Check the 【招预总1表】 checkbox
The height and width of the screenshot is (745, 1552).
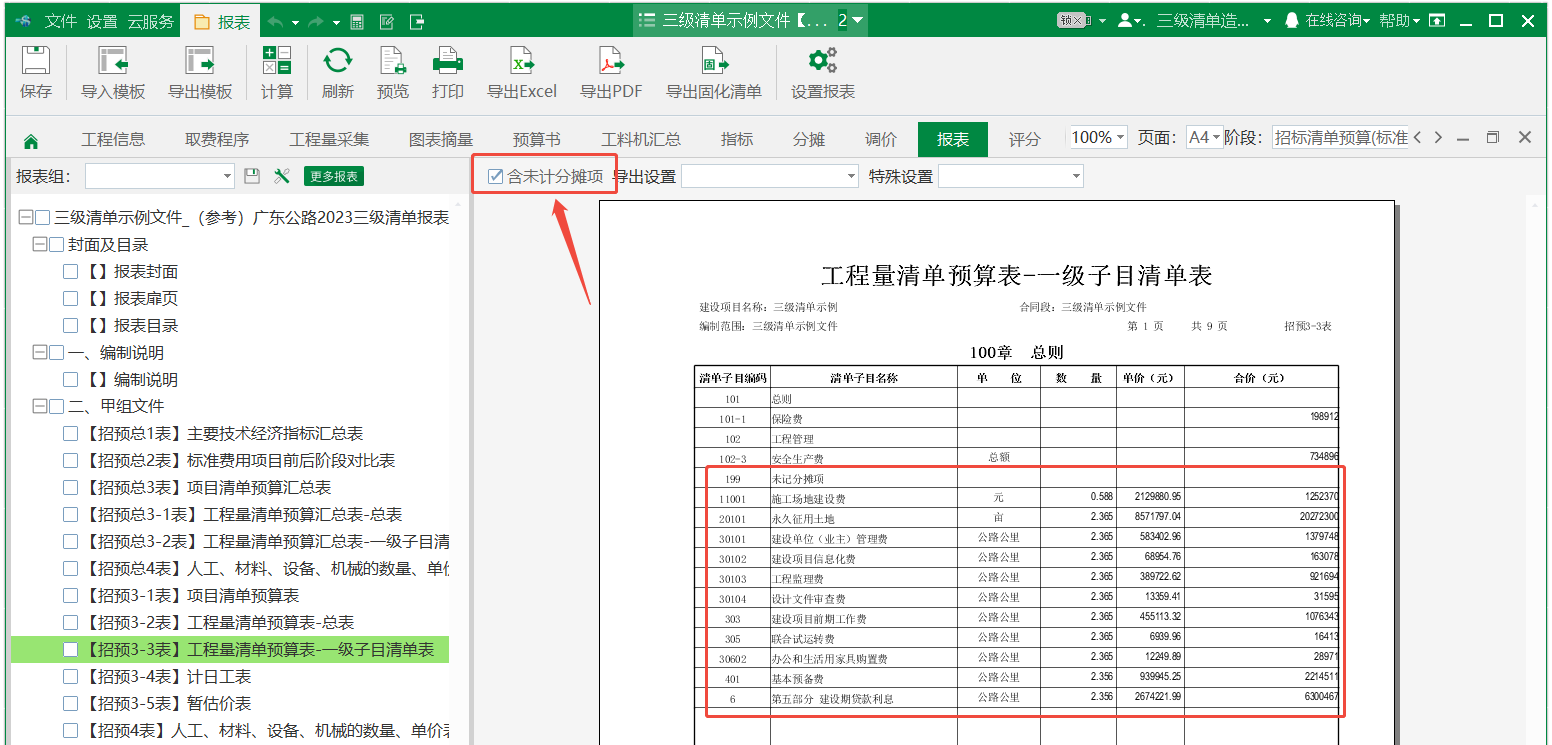click(70, 434)
